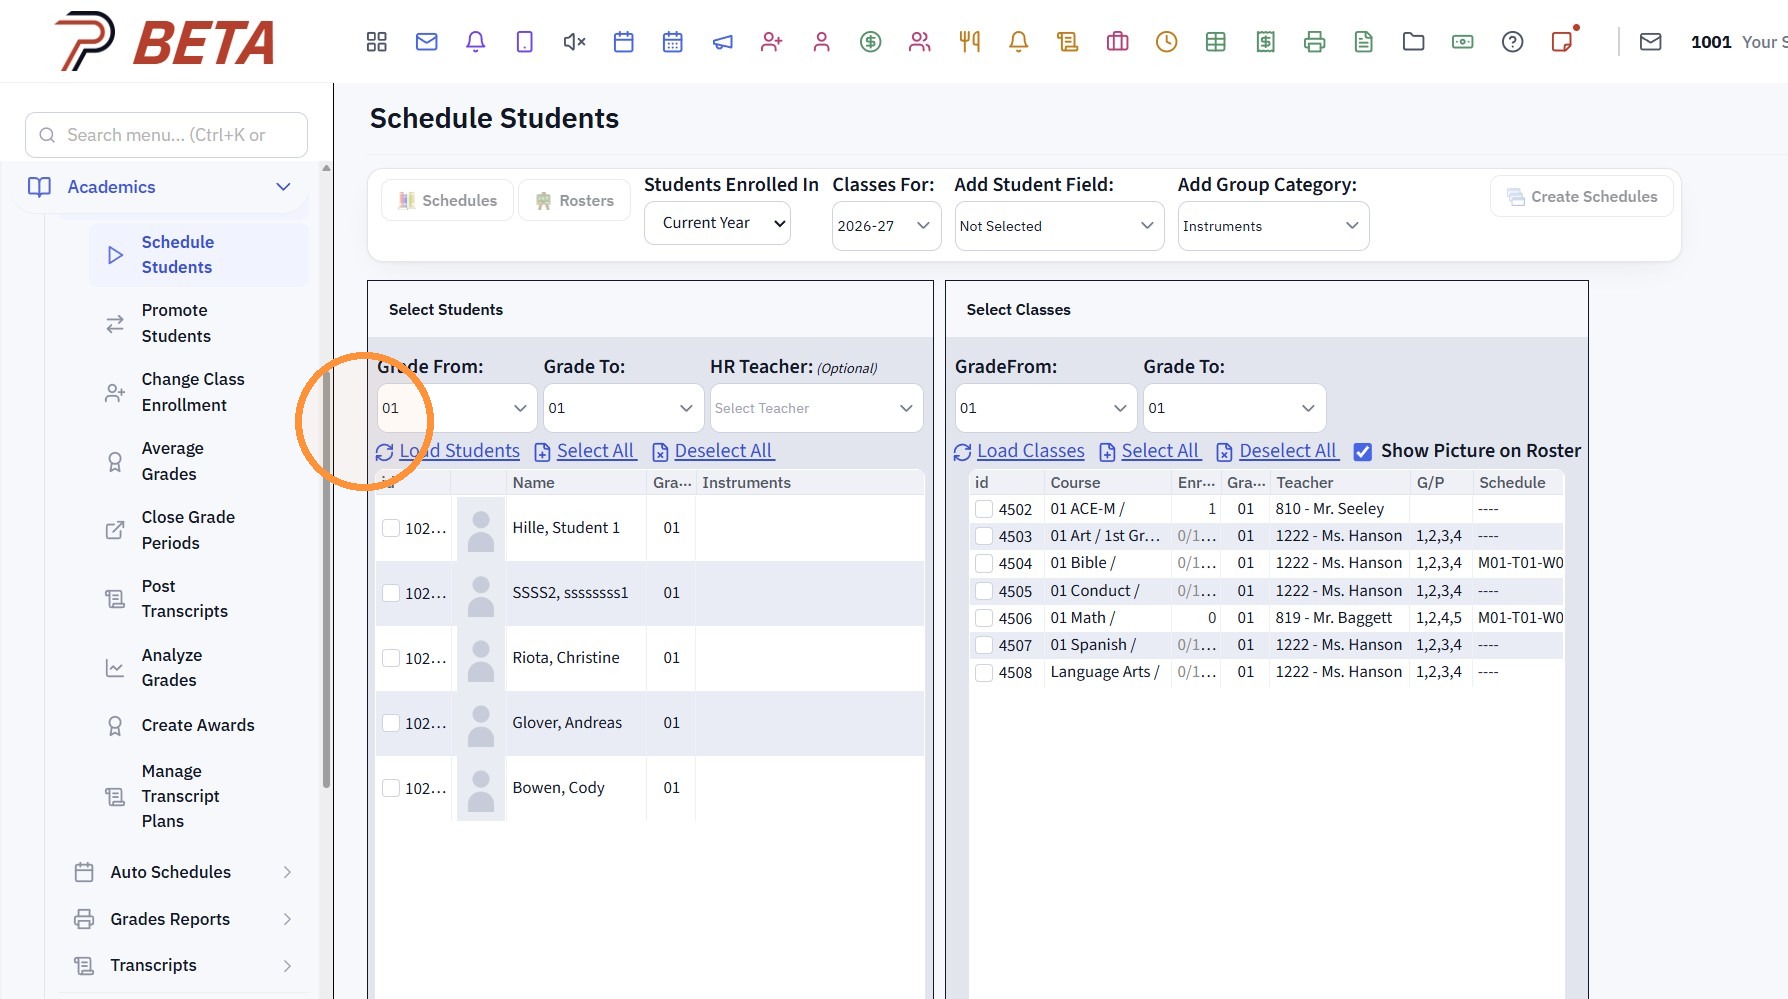Open the red sticky note icon
The width and height of the screenshot is (1788, 999).
coord(1562,42)
